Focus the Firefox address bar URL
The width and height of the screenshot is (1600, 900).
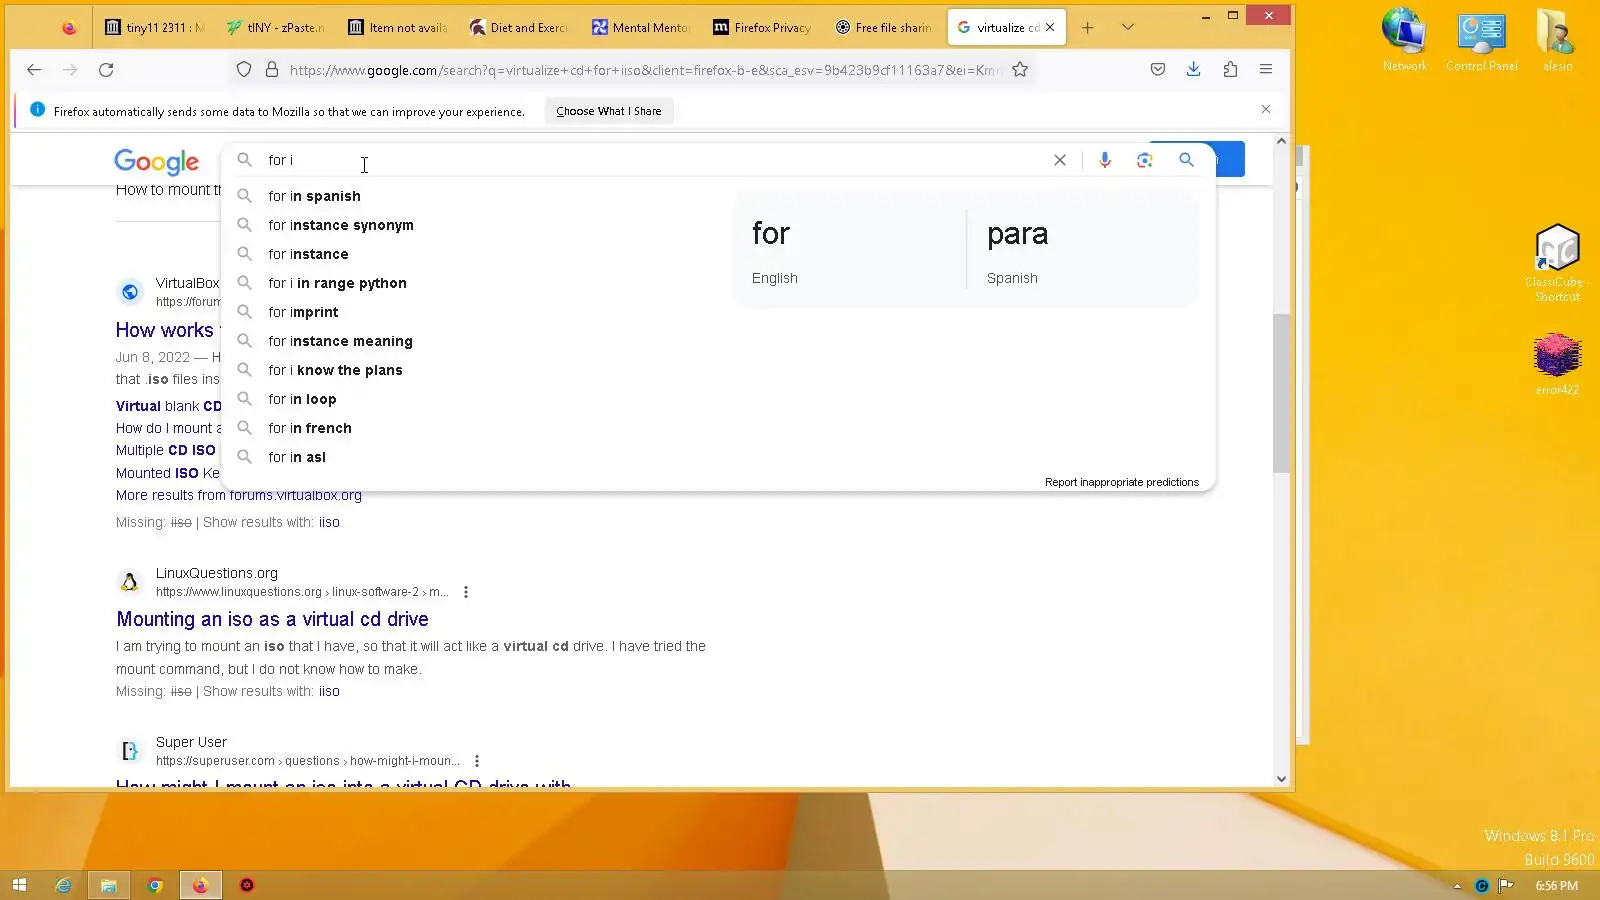pos(645,70)
